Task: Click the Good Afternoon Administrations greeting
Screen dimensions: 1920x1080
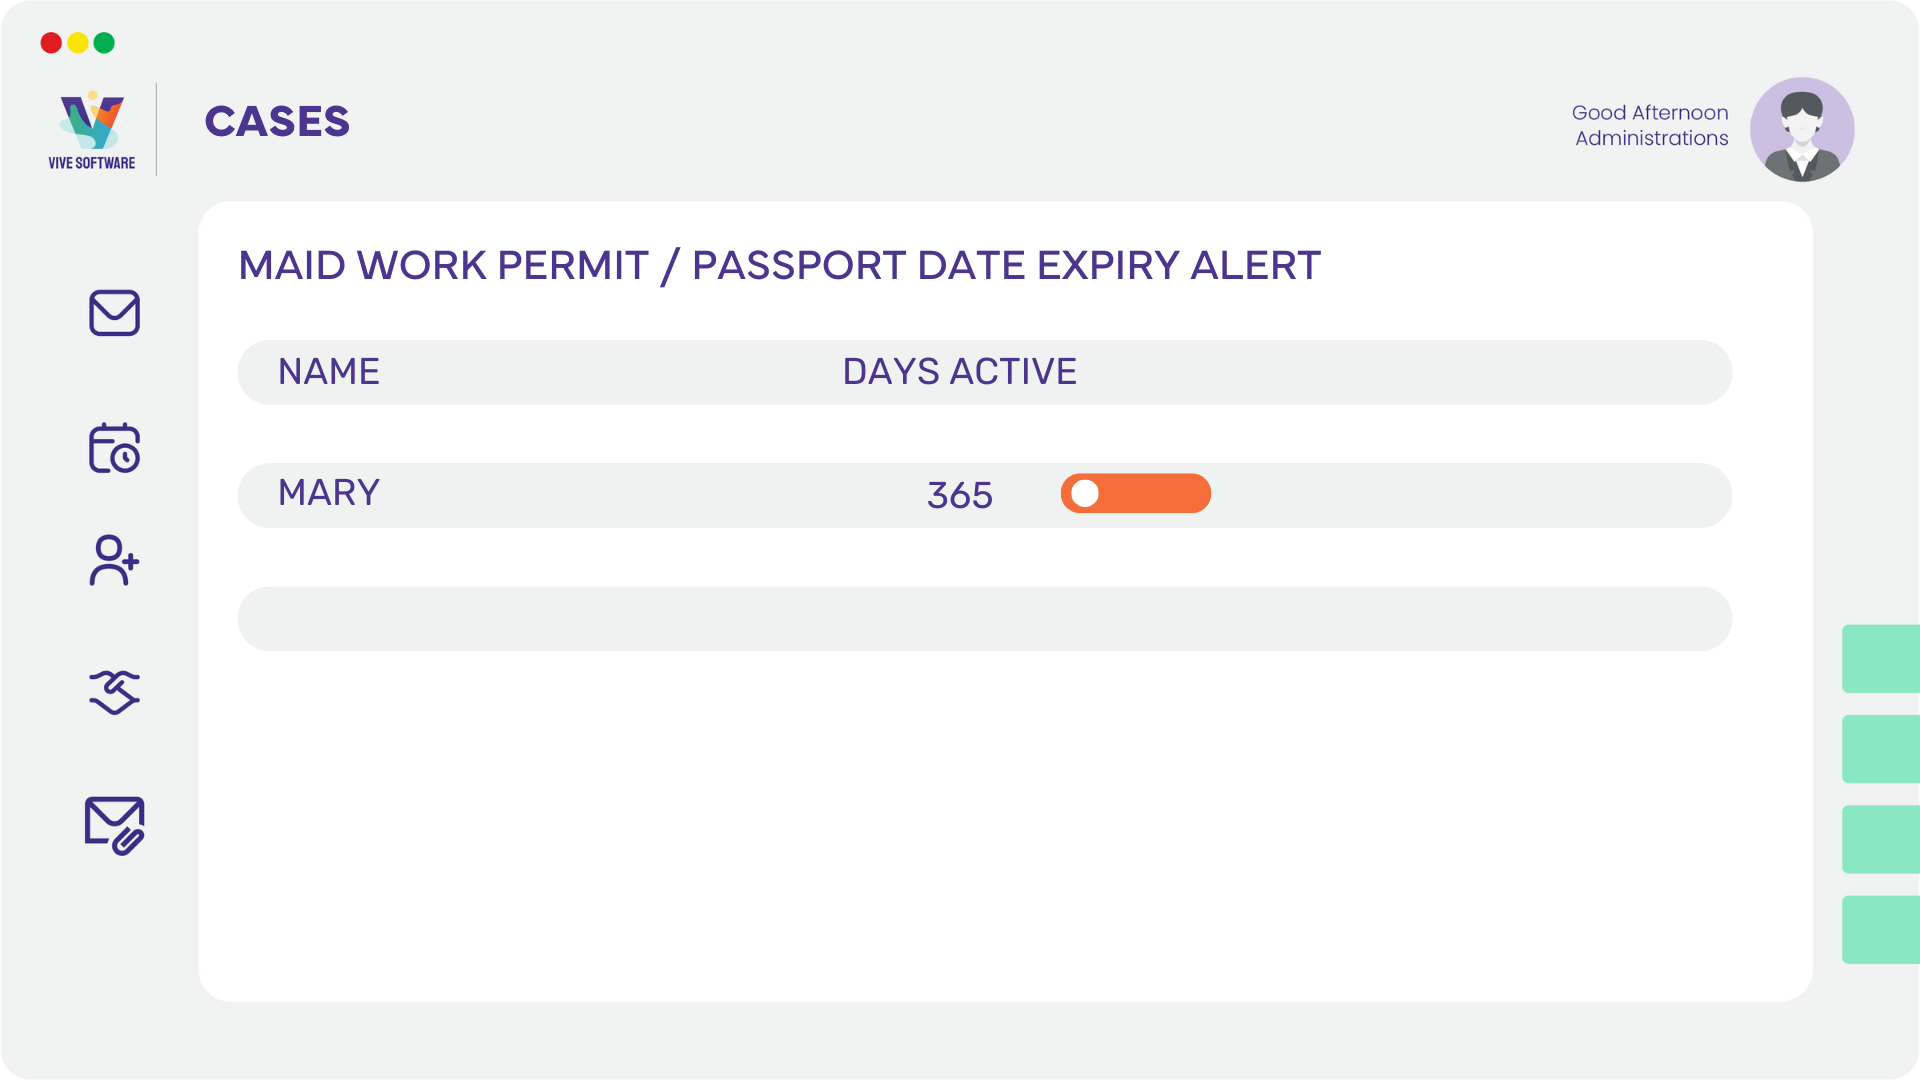Action: coord(1650,125)
